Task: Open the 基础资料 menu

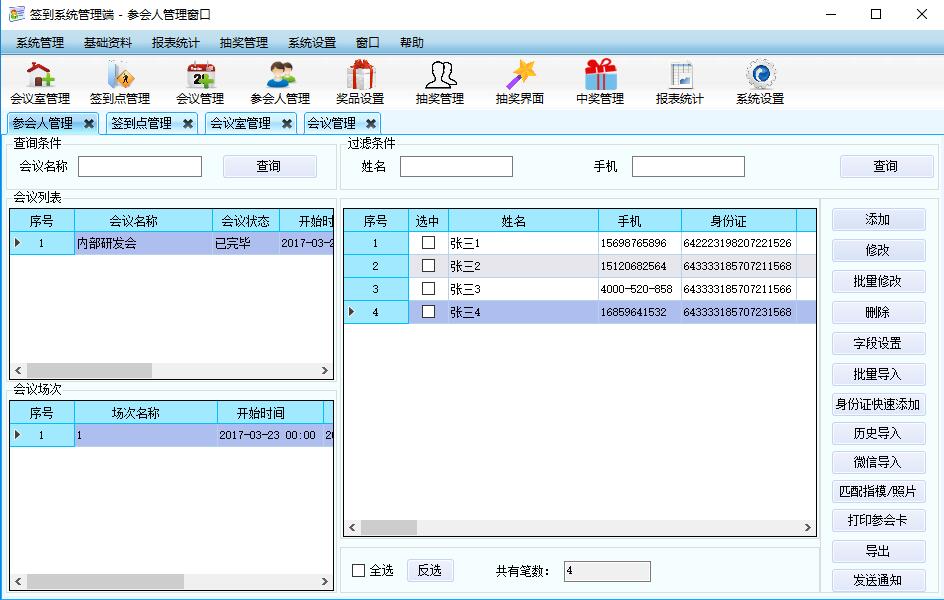Action: pyautogui.click(x=107, y=43)
